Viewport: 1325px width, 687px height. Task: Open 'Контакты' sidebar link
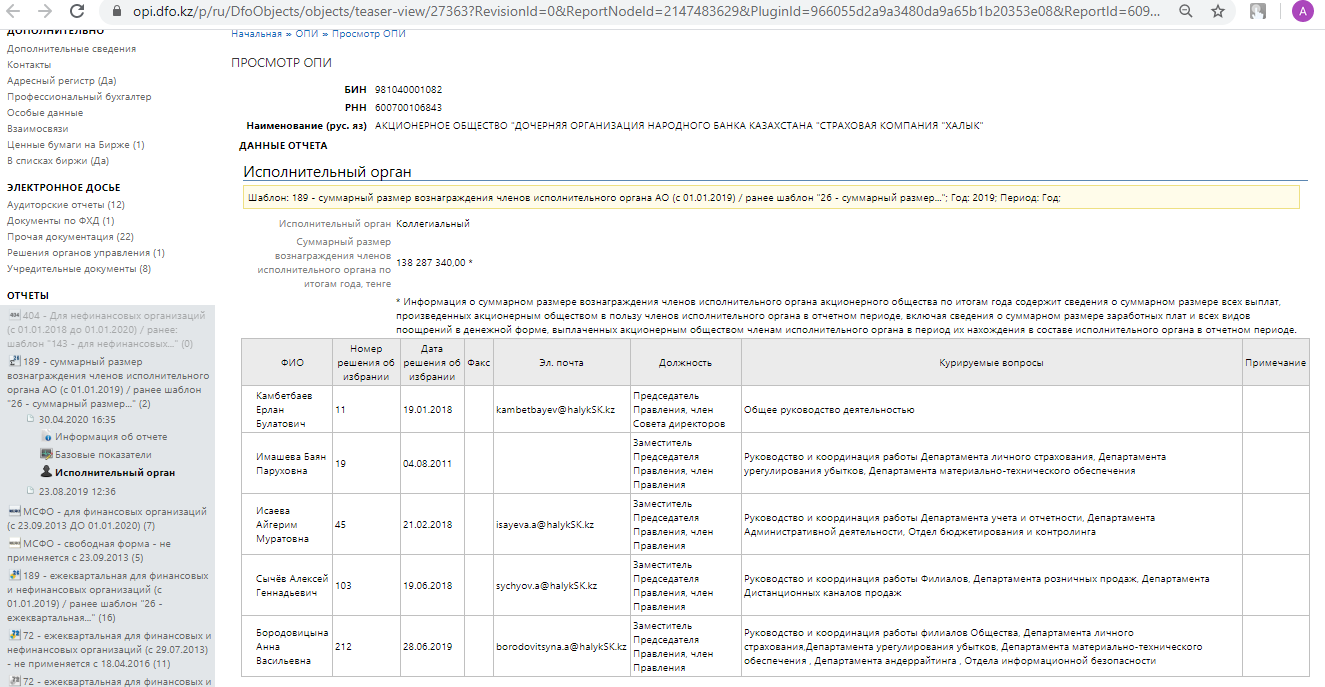[29, 65]
